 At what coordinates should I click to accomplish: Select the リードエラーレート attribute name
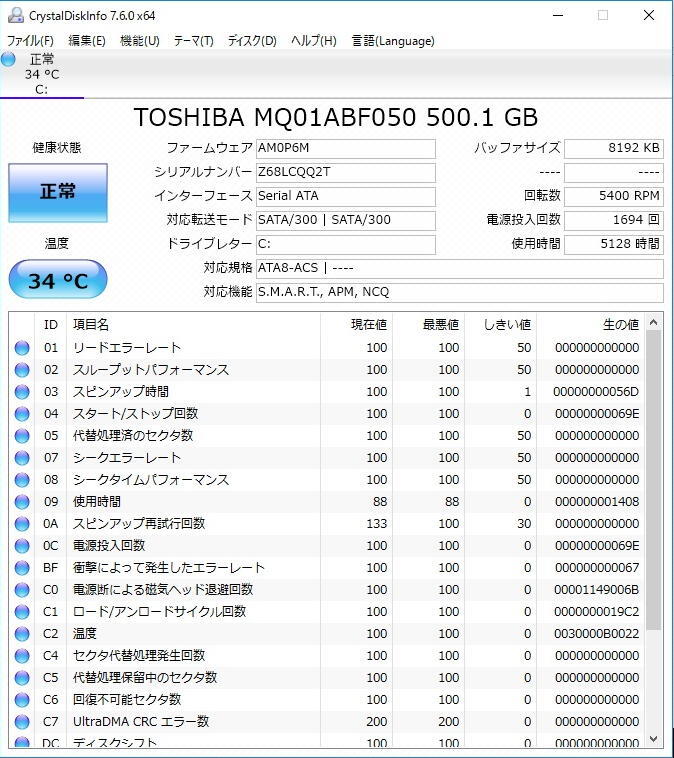click(x=127, y=348)
